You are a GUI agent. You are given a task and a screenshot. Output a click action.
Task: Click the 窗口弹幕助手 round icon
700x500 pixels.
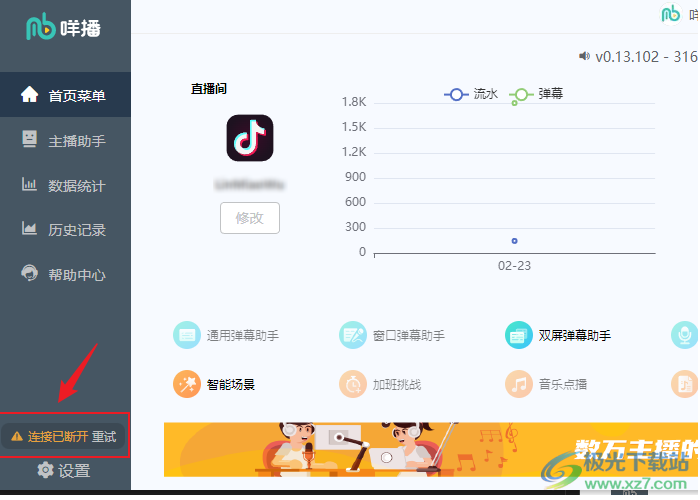coord(353,335)
